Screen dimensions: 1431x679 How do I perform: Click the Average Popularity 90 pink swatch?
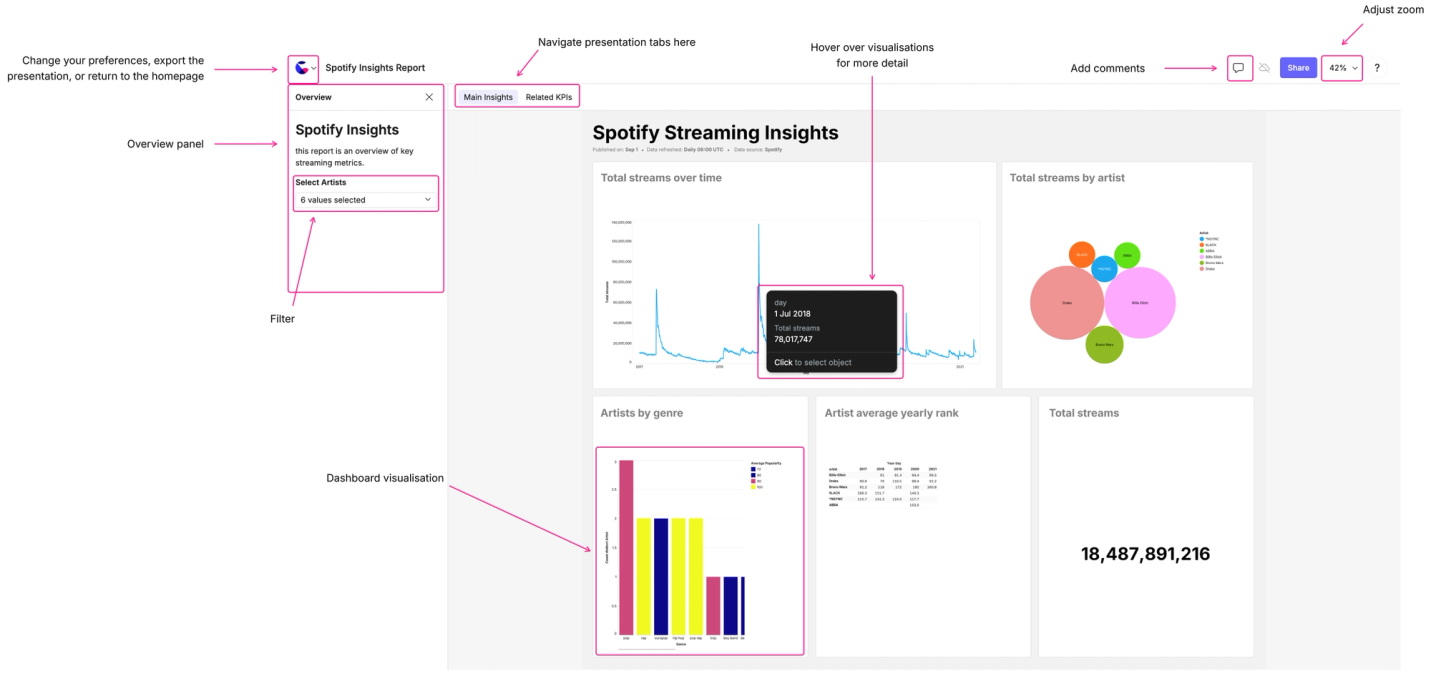(x=753, y=481)
